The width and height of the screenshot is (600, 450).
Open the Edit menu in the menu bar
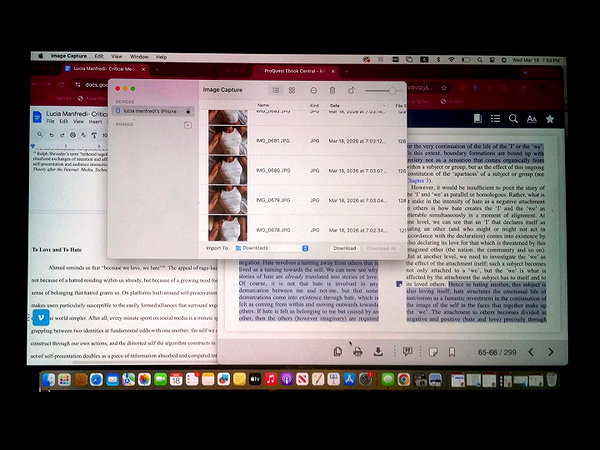coord(99,56)
